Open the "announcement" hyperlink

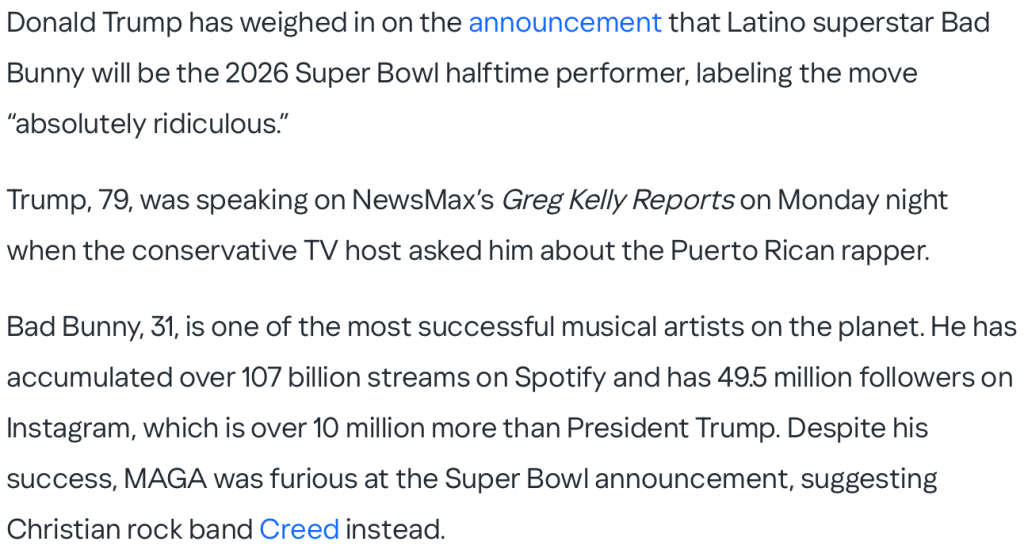coord(565,22)
